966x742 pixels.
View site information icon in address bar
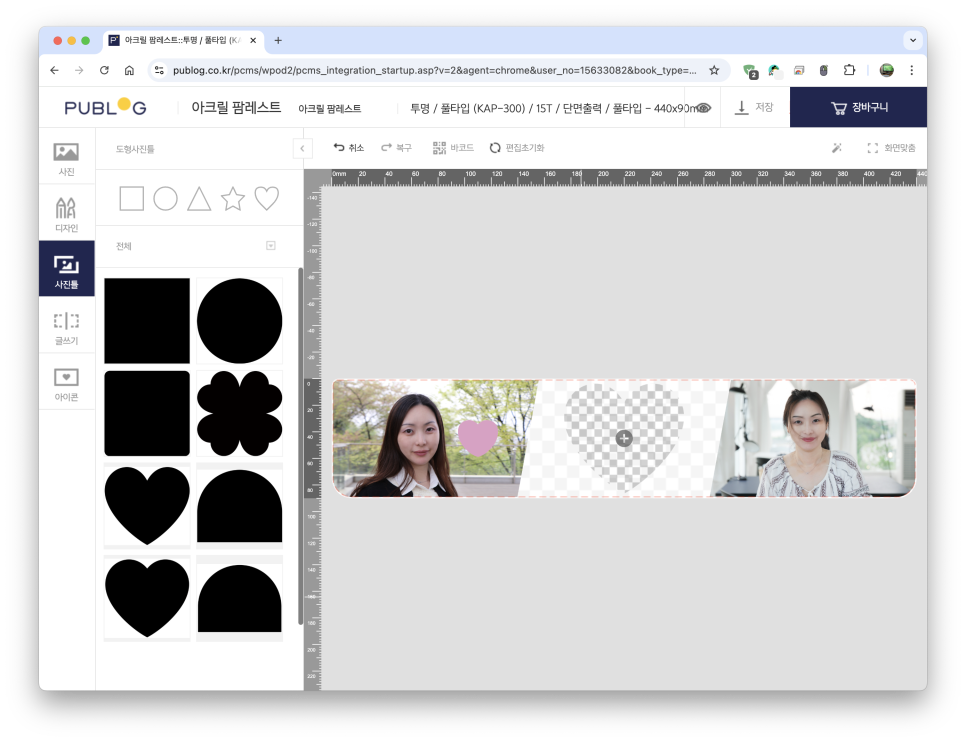pos(159,70)
